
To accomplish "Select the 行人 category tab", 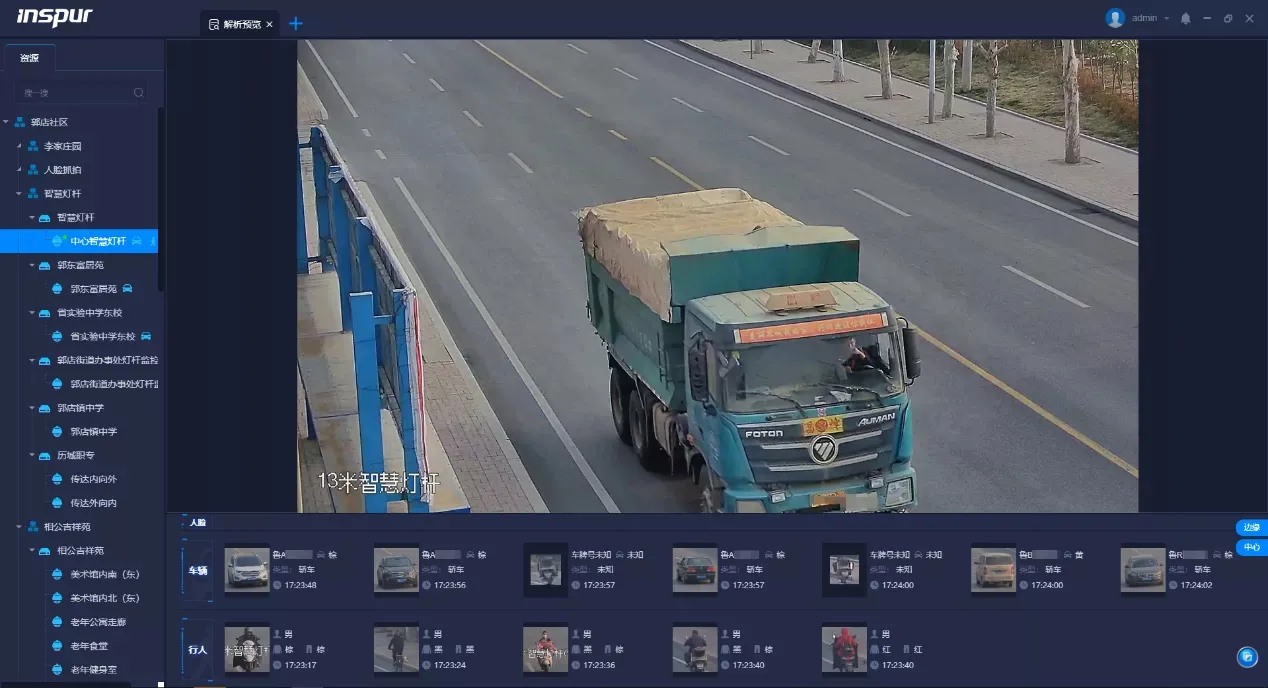I will 197,650.
